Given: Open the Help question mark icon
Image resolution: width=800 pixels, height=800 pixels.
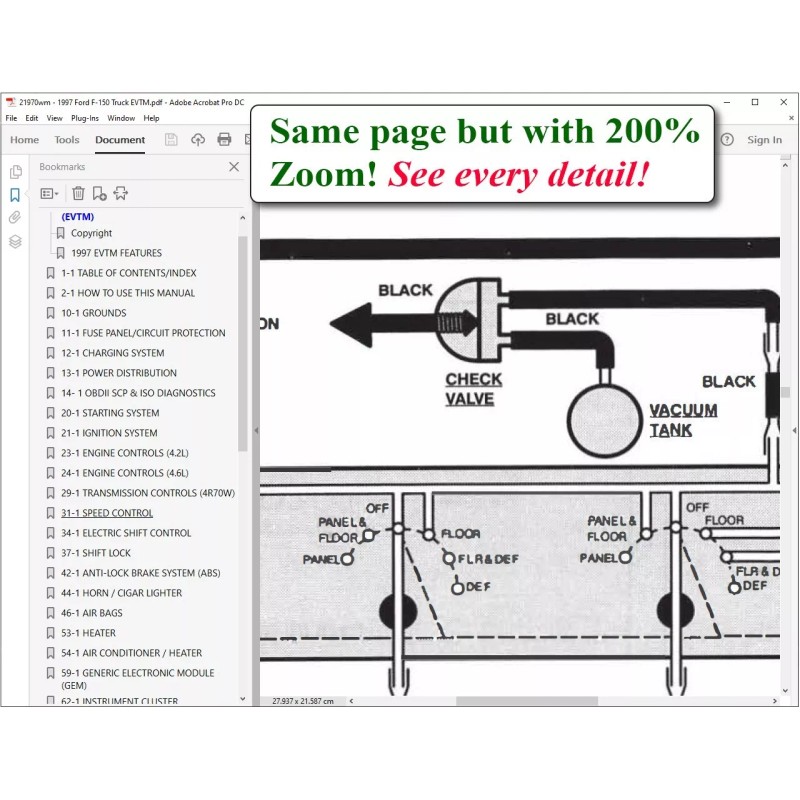Looking at the screenshot, I should coord(727,140).
